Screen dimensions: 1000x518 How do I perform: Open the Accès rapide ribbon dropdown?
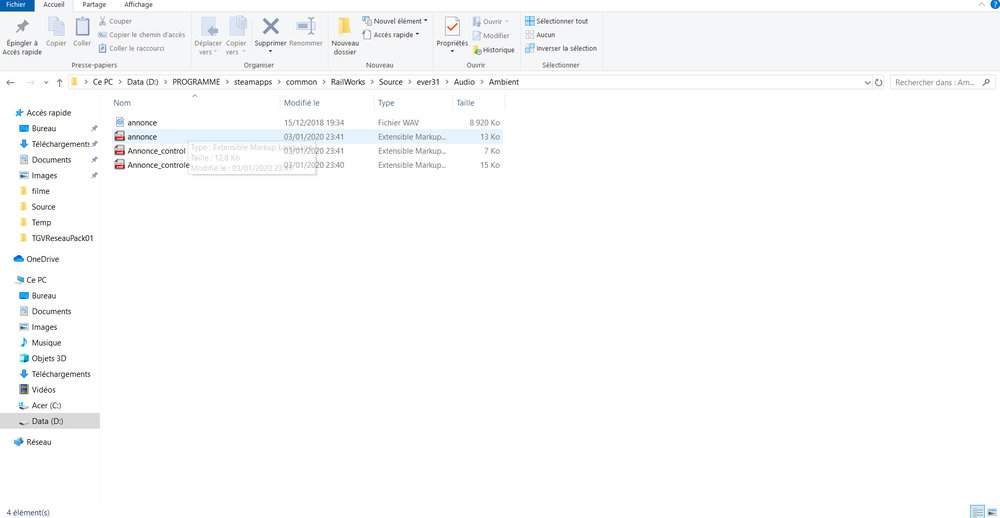pyautogui.click(x=391, y=34)
